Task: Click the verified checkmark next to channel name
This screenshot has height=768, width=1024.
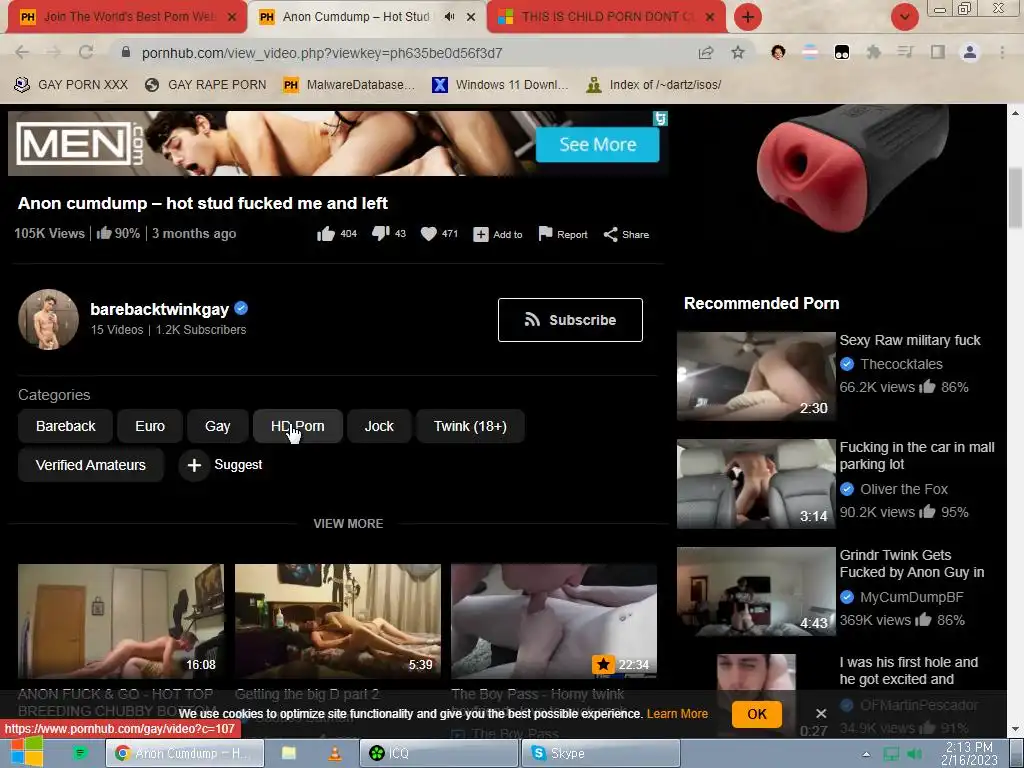Action: tap(241, 308)
